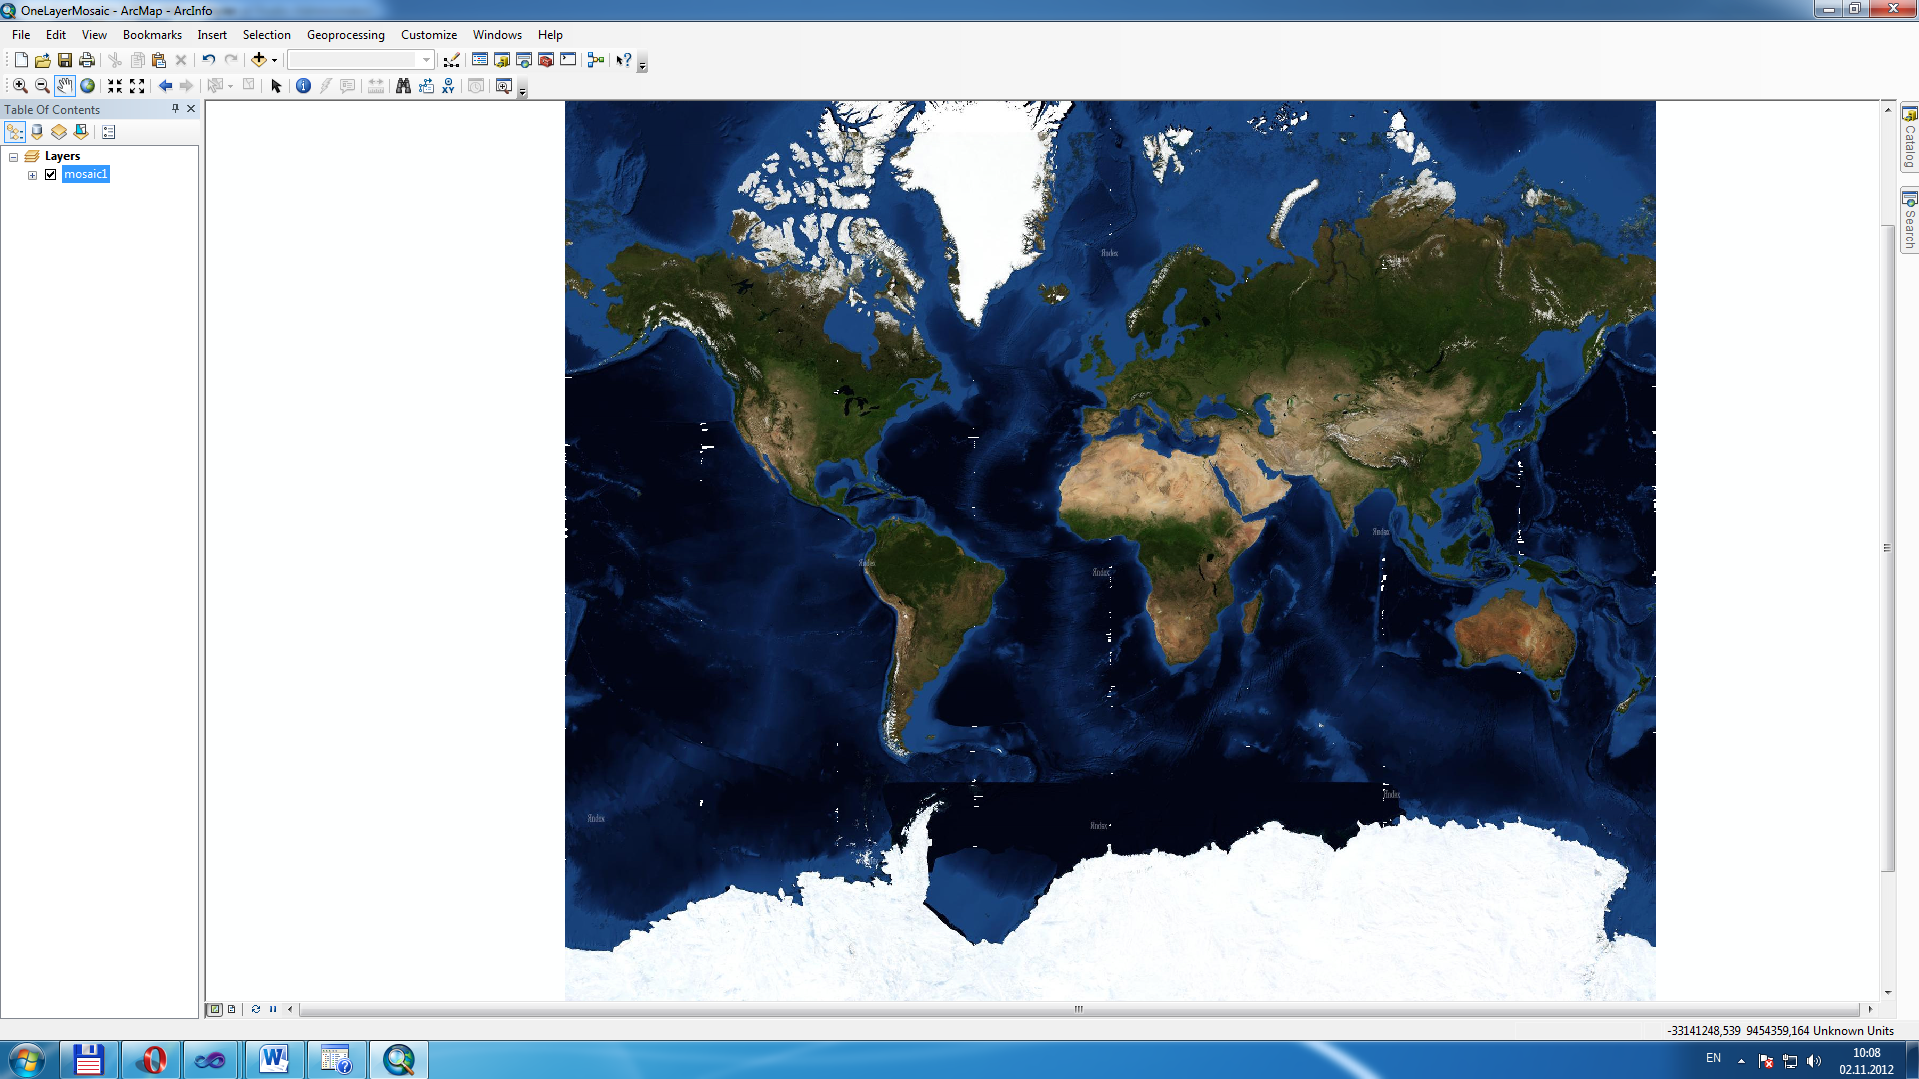Open the Python window

point(568,60)
